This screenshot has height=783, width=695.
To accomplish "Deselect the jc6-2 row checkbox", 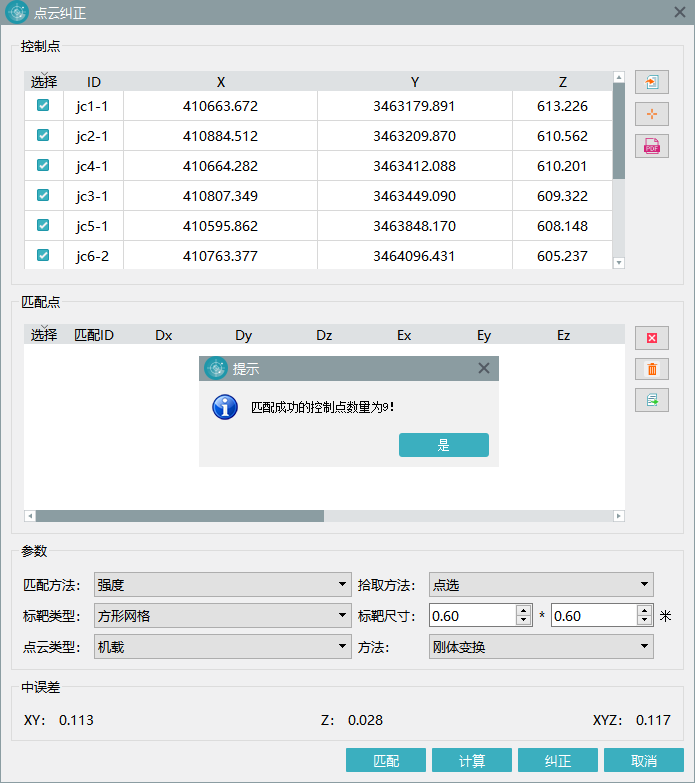I will [43, 255].
